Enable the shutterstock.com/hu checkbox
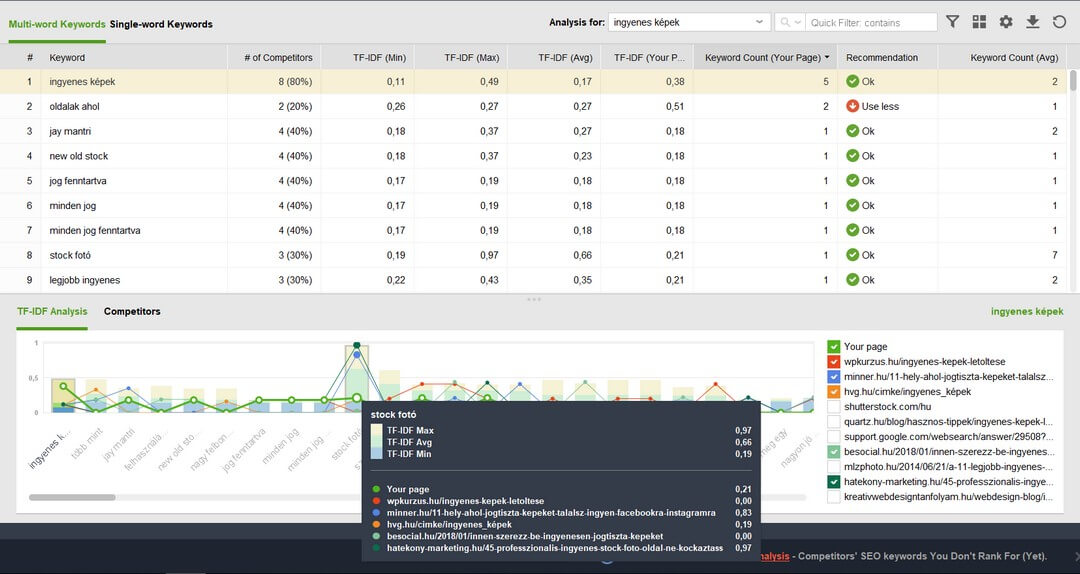This screenshot has height=574, width=1080. [834, 406]
